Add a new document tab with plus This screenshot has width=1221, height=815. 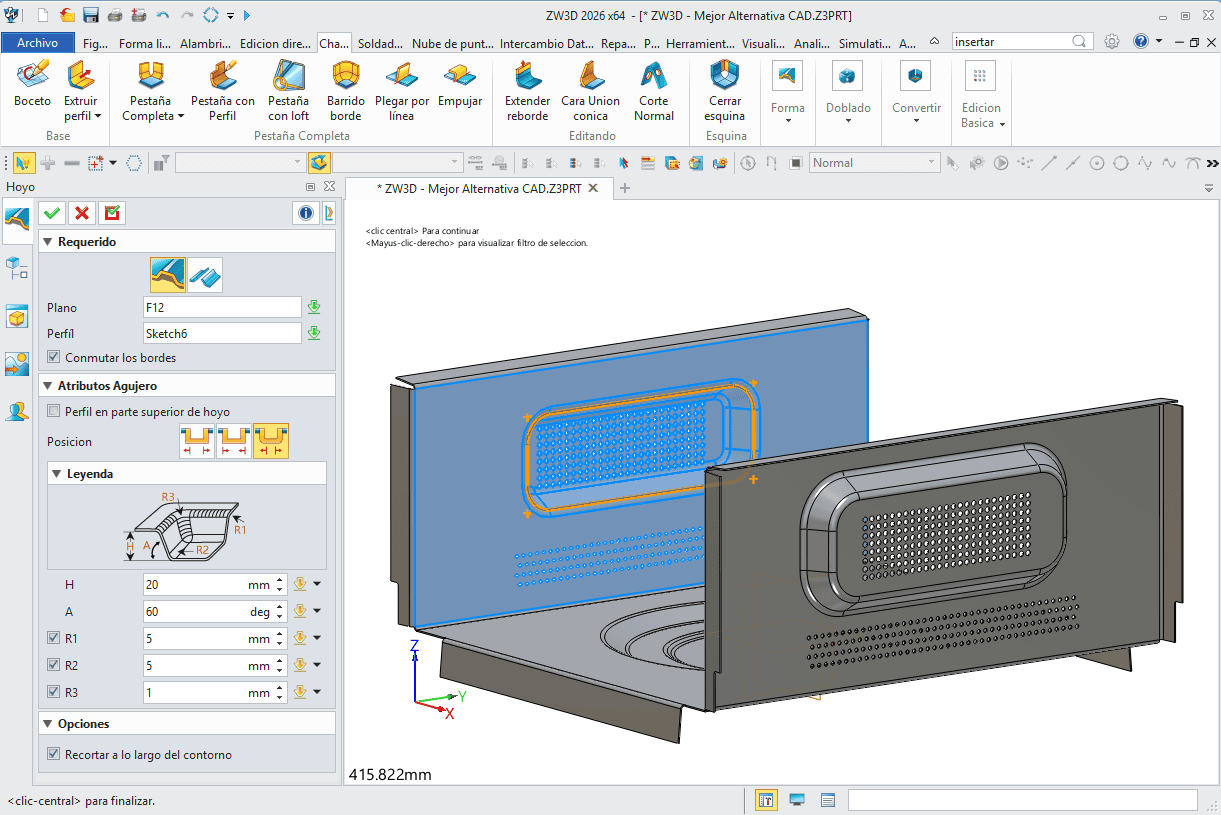[x=625, y=188]
